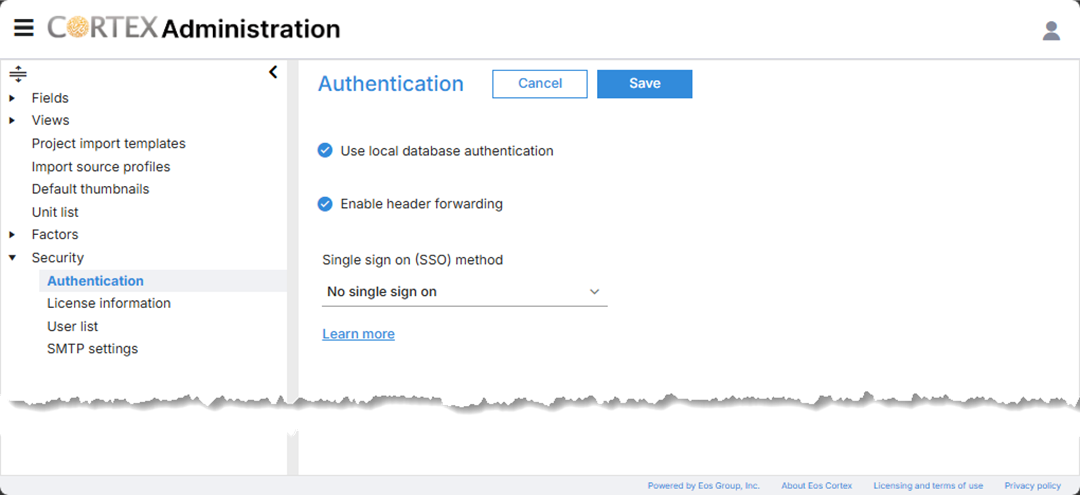The width and height of the screenshot is (1080, 495).
Task: Expand the Factors tree node
Action: pyautogui.click(x=12, y=235)
